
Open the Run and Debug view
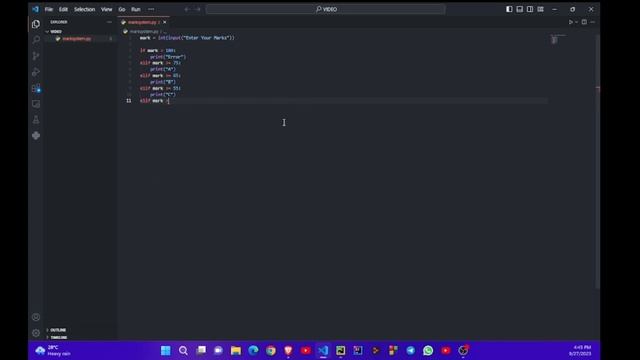click(x=36, y=72)
